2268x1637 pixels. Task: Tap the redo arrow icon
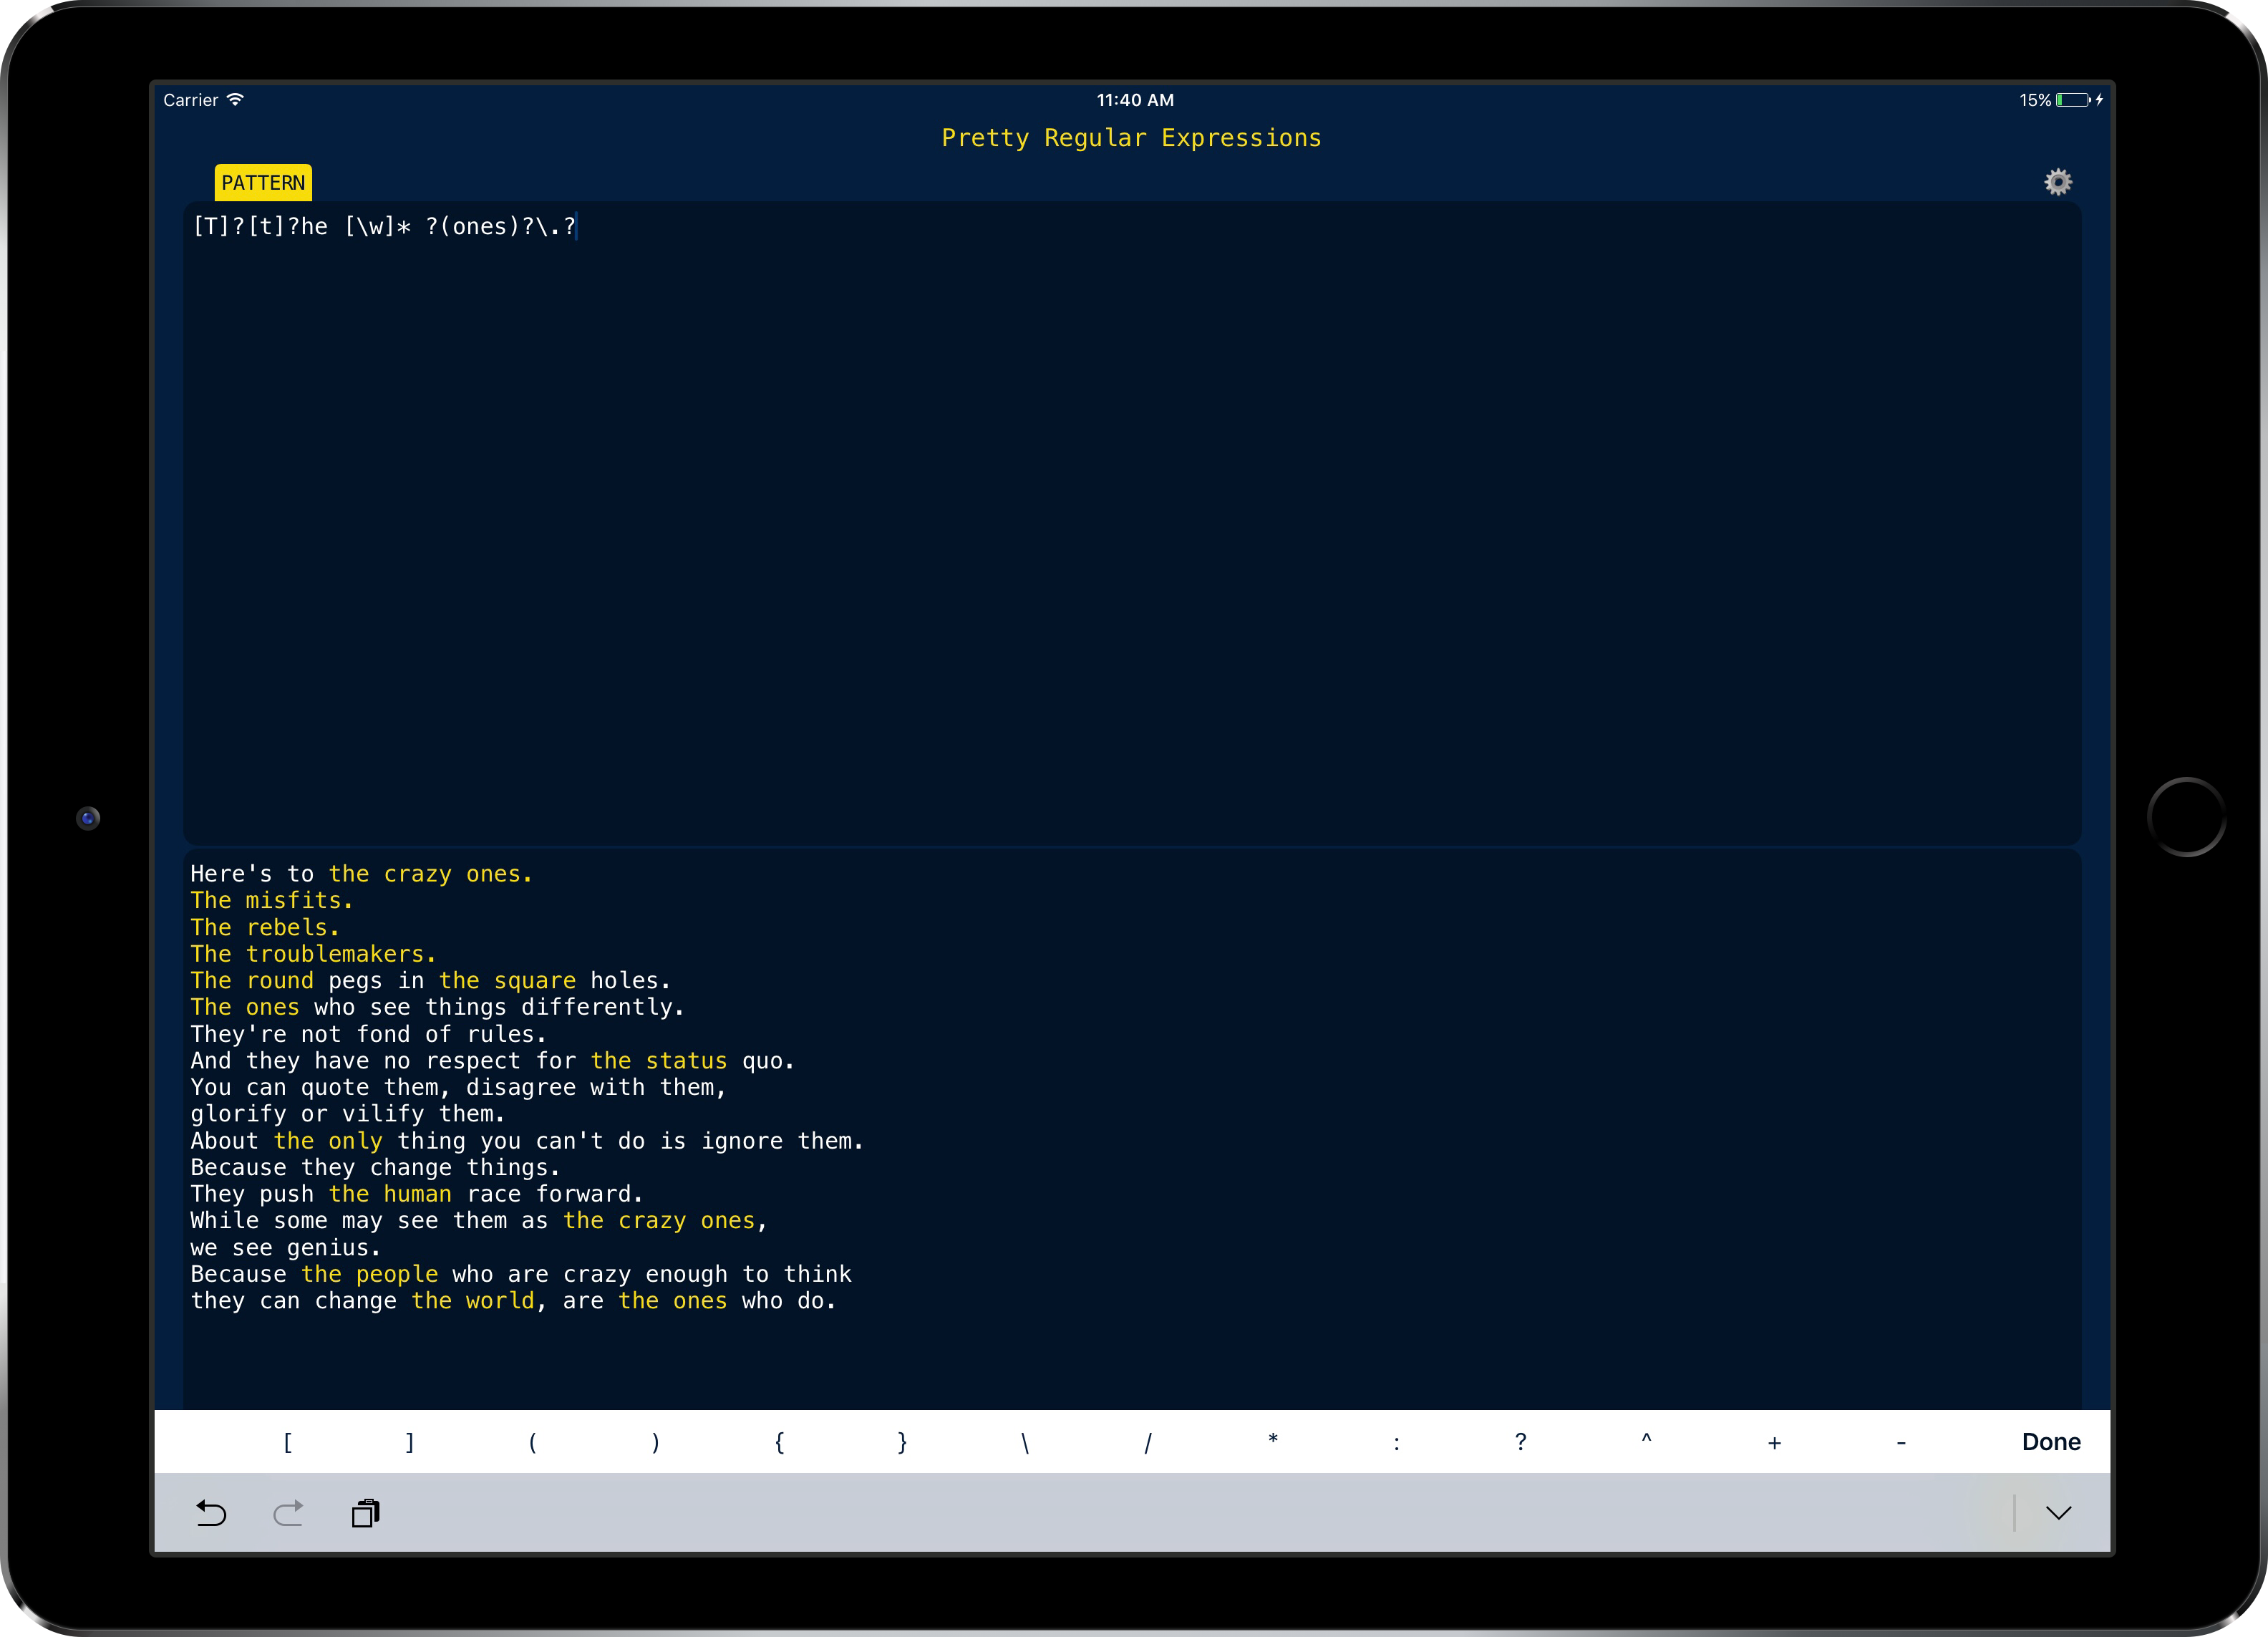(x=288, y=1513)
